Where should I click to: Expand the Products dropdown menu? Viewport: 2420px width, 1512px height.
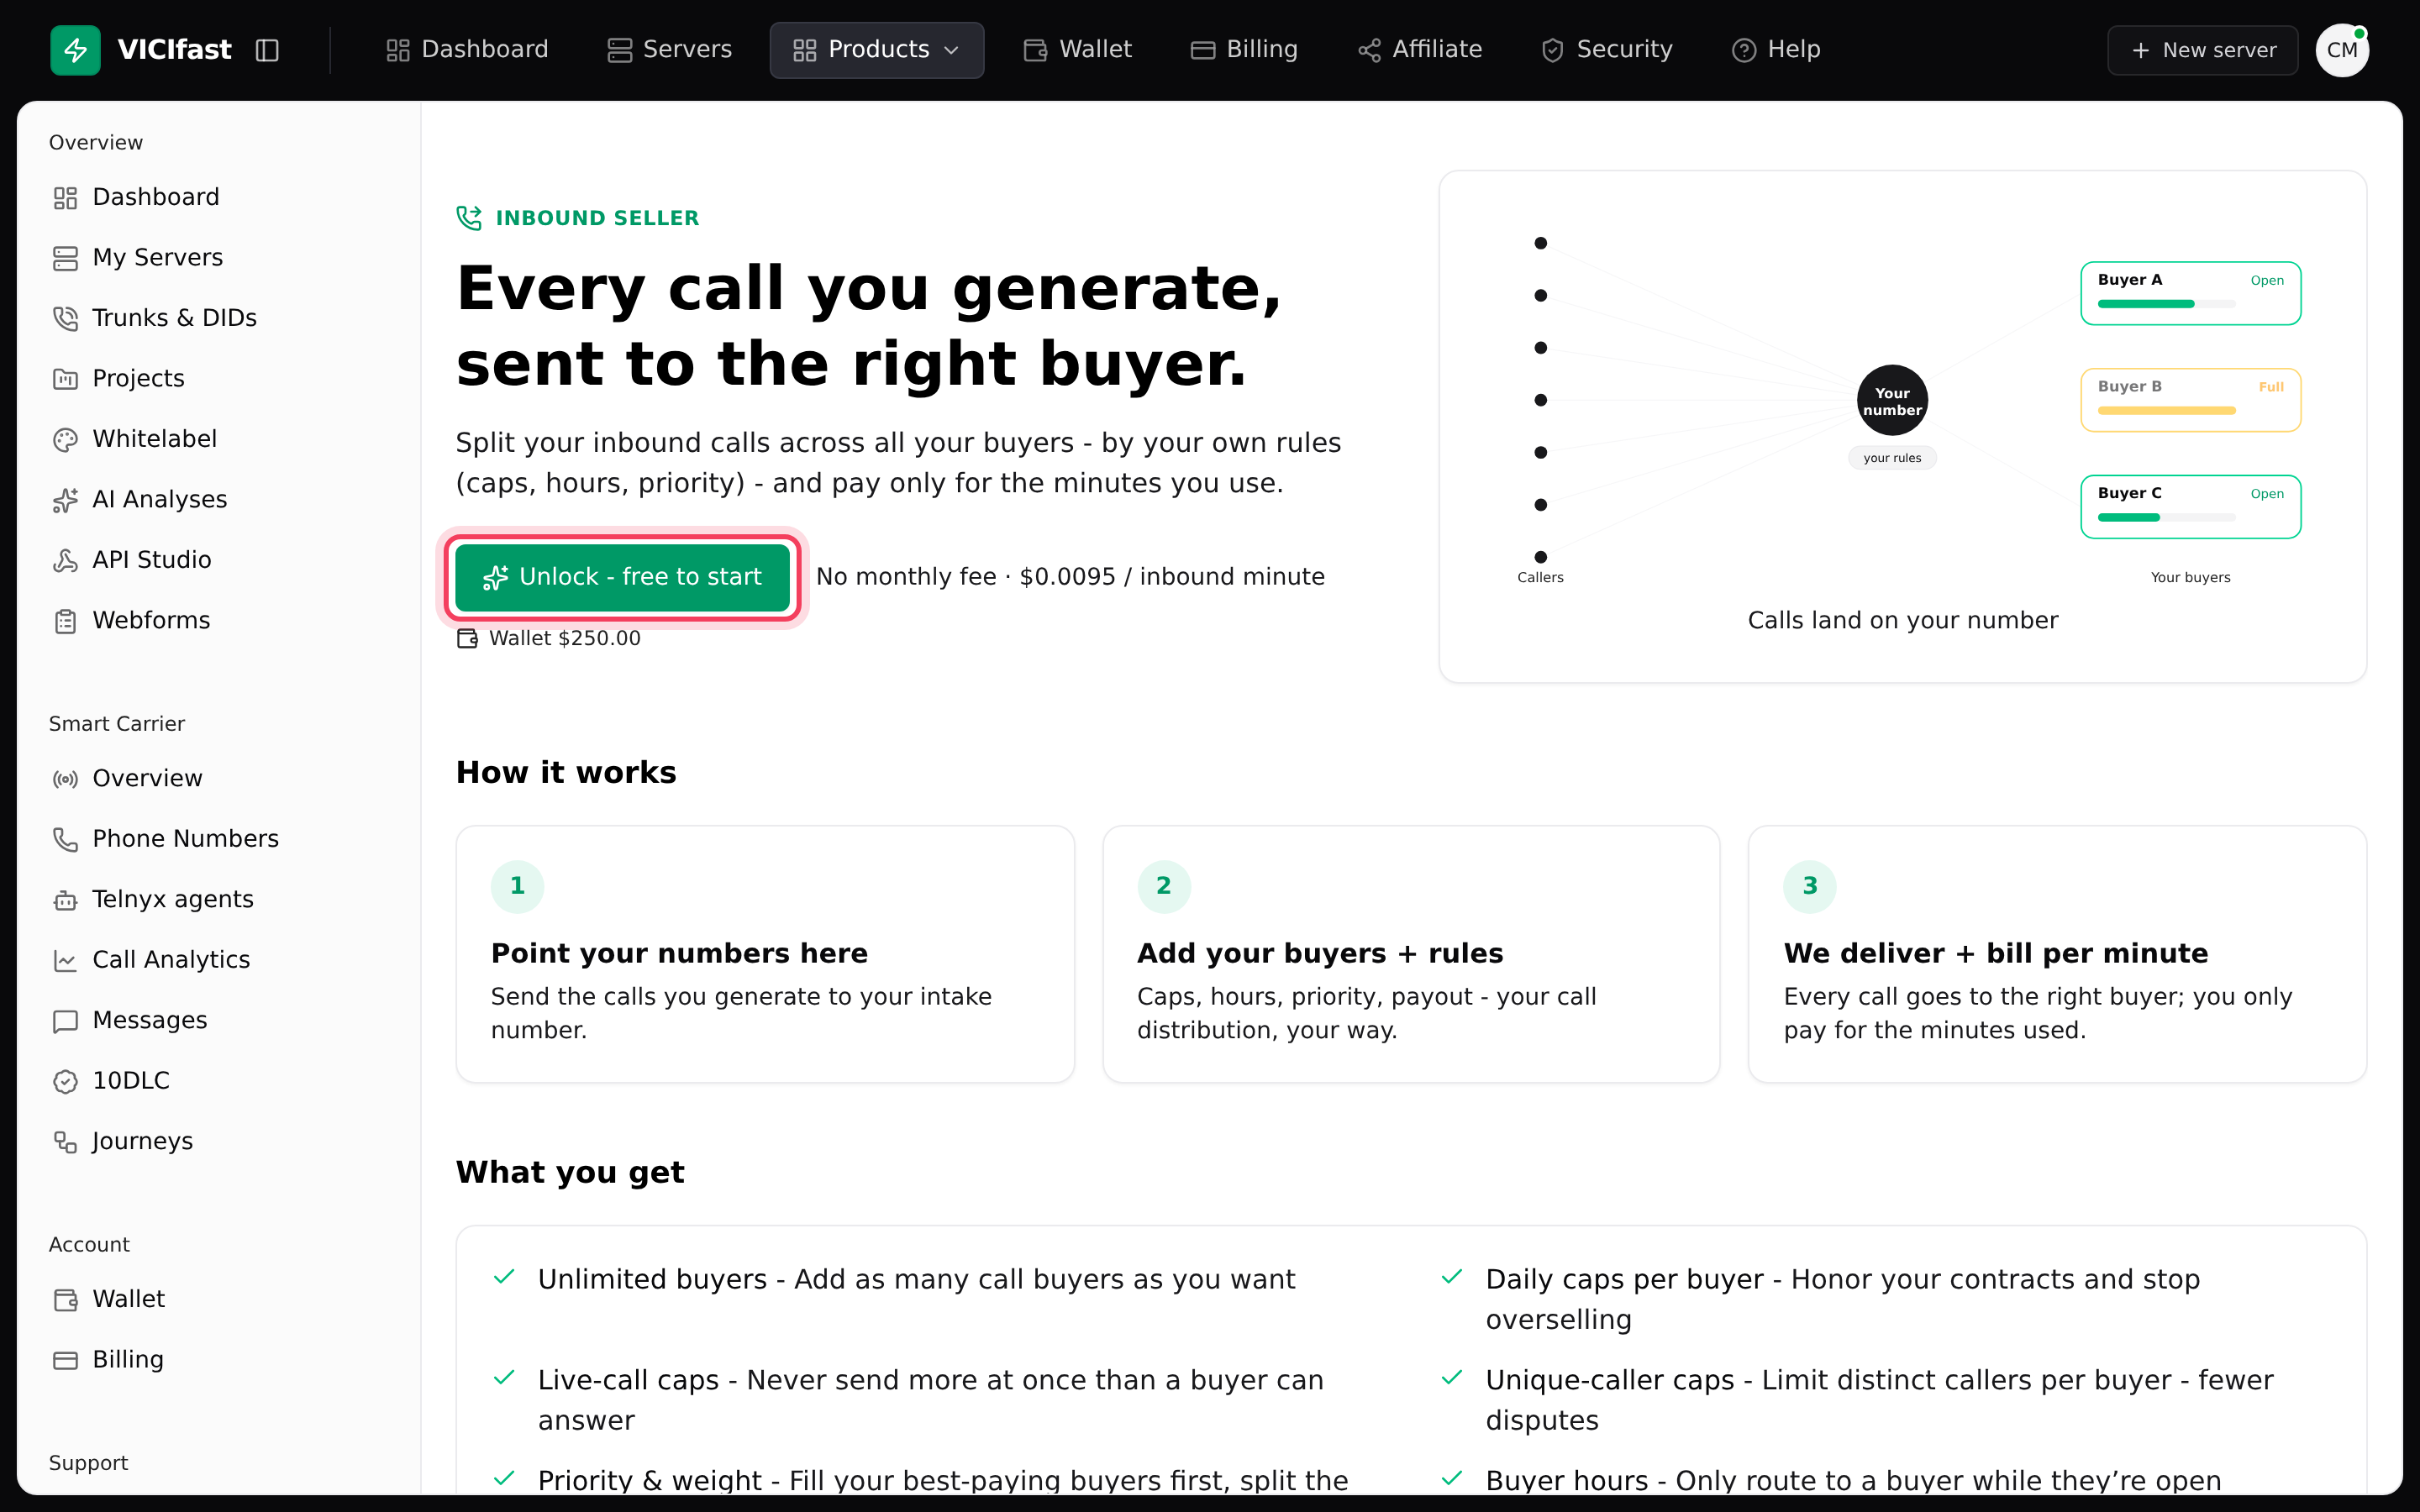click(876, 50)
